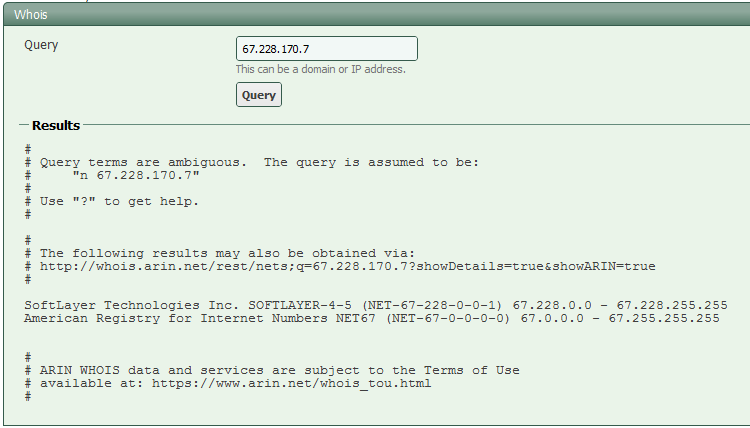Click the Results section heading
The height and width of the screenshot is (428, 750).
coord(56,126)
